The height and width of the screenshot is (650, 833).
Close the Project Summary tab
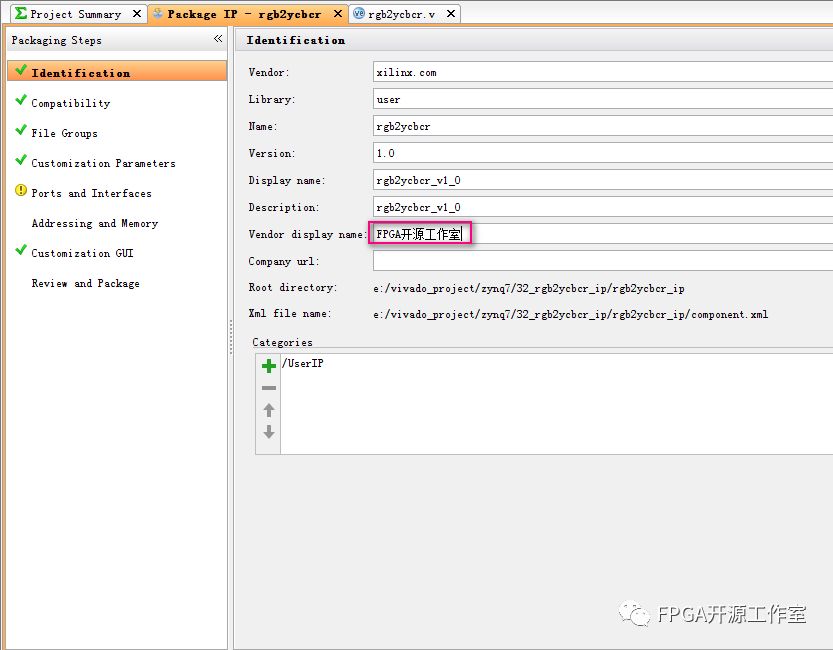(x=137, y=14)
